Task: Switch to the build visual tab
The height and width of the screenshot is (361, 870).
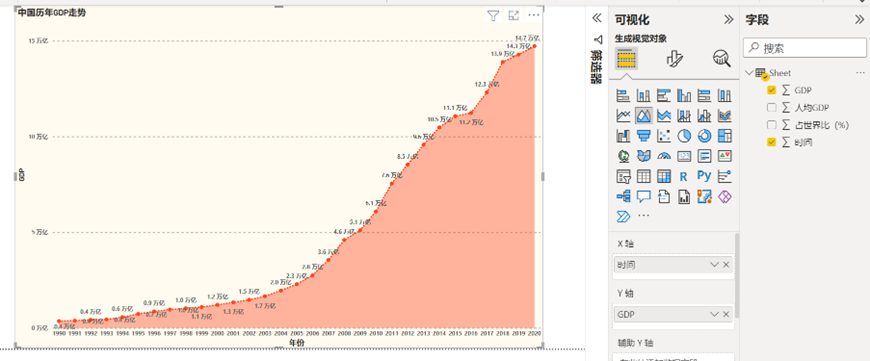Action: pos(626,58)
